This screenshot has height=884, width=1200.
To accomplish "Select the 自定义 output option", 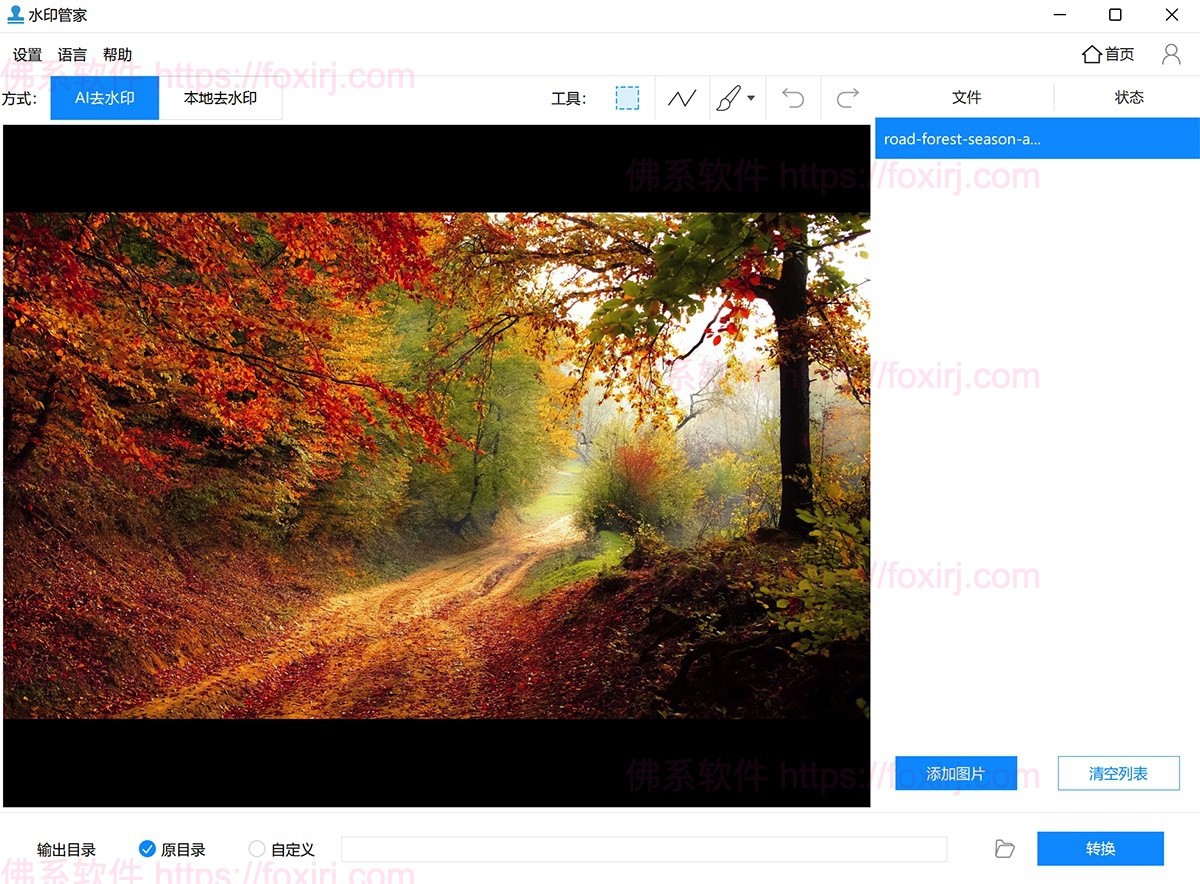I will coord(257,849).
